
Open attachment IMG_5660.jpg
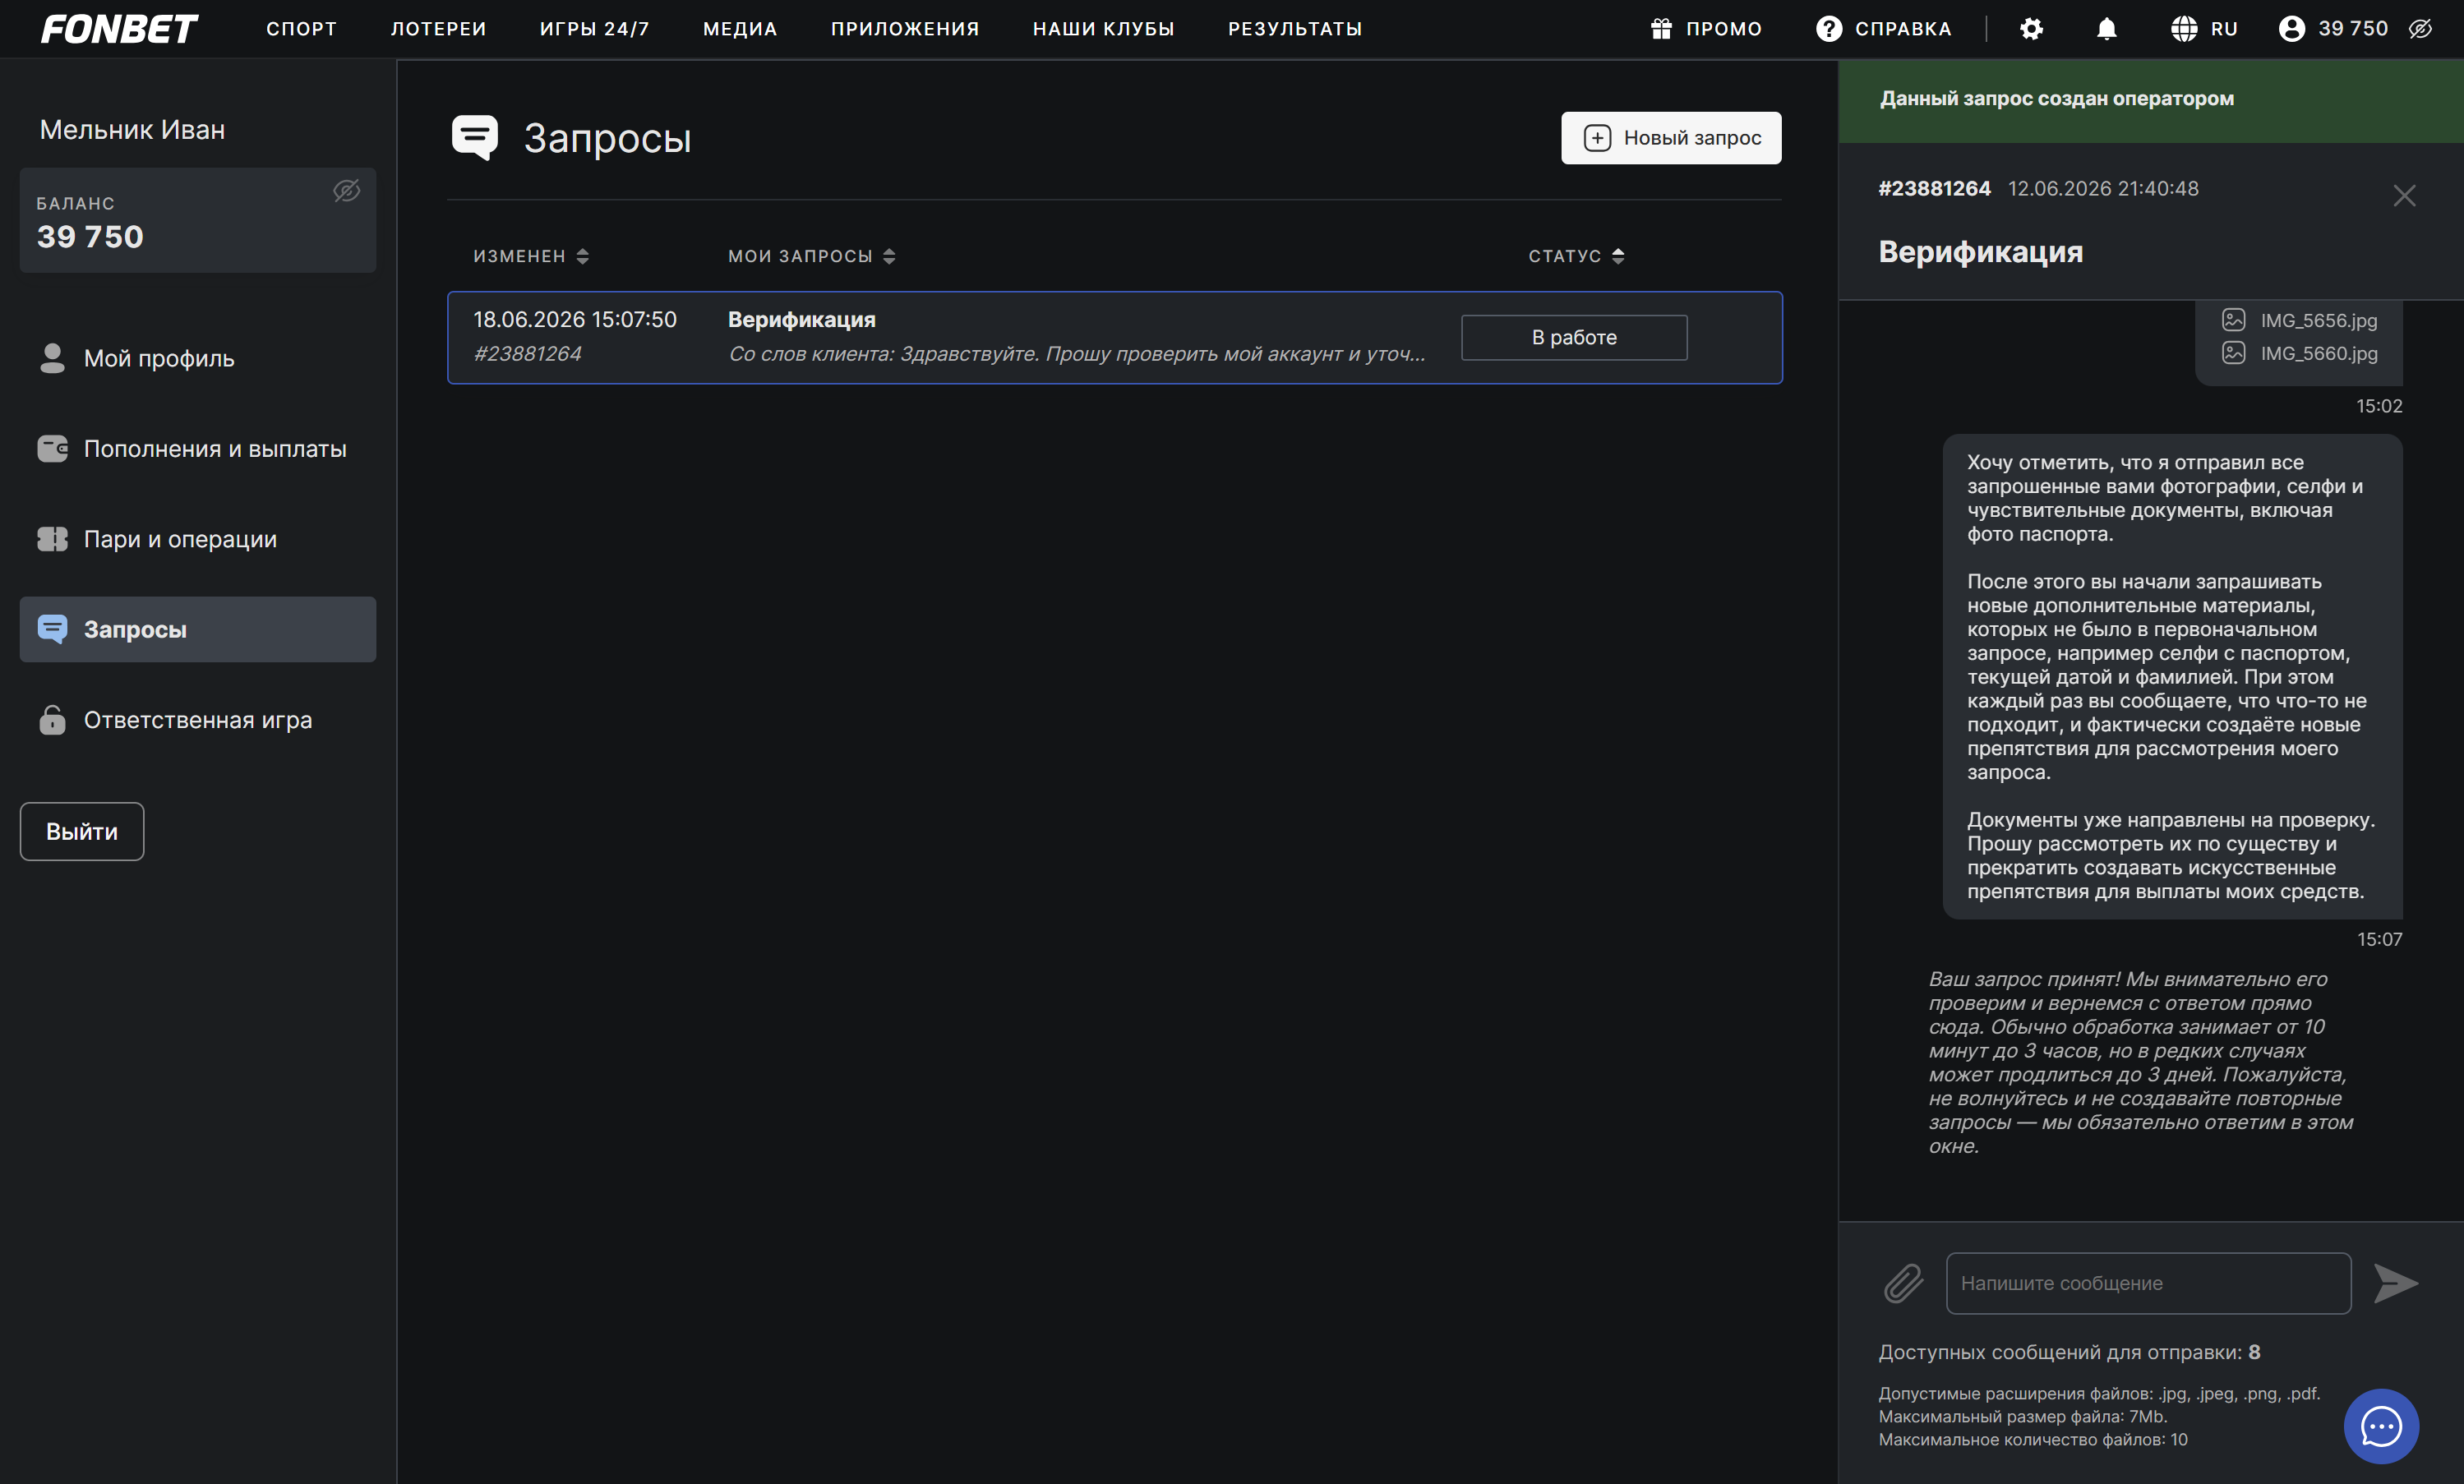tap(2299, 353)
